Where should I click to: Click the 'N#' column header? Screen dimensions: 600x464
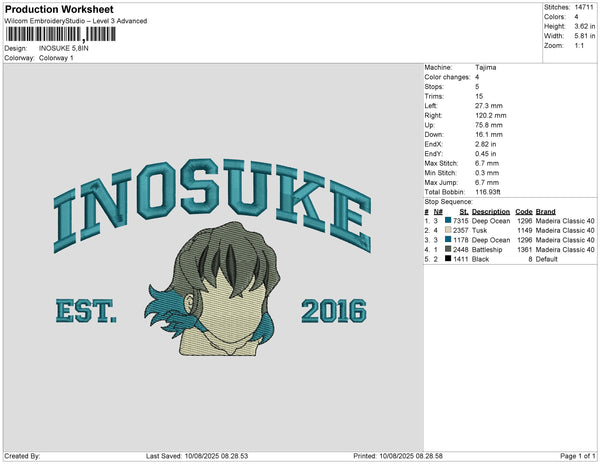click(x=438, y=212)
